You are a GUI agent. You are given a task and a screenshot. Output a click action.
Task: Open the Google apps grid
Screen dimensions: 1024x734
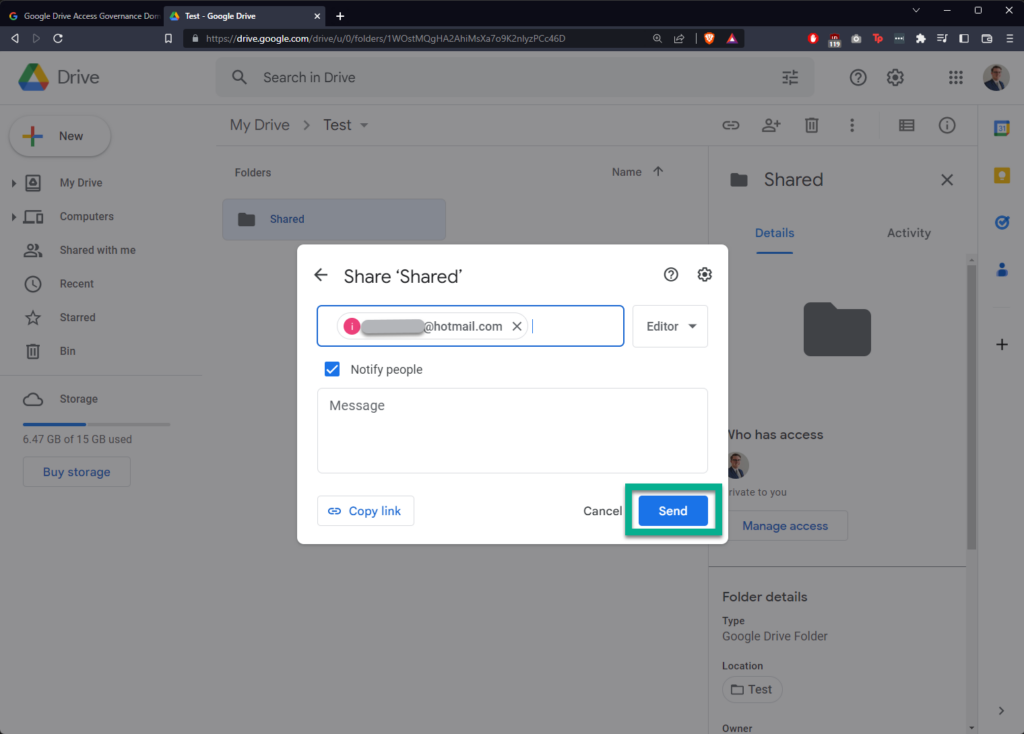point(955,77)
